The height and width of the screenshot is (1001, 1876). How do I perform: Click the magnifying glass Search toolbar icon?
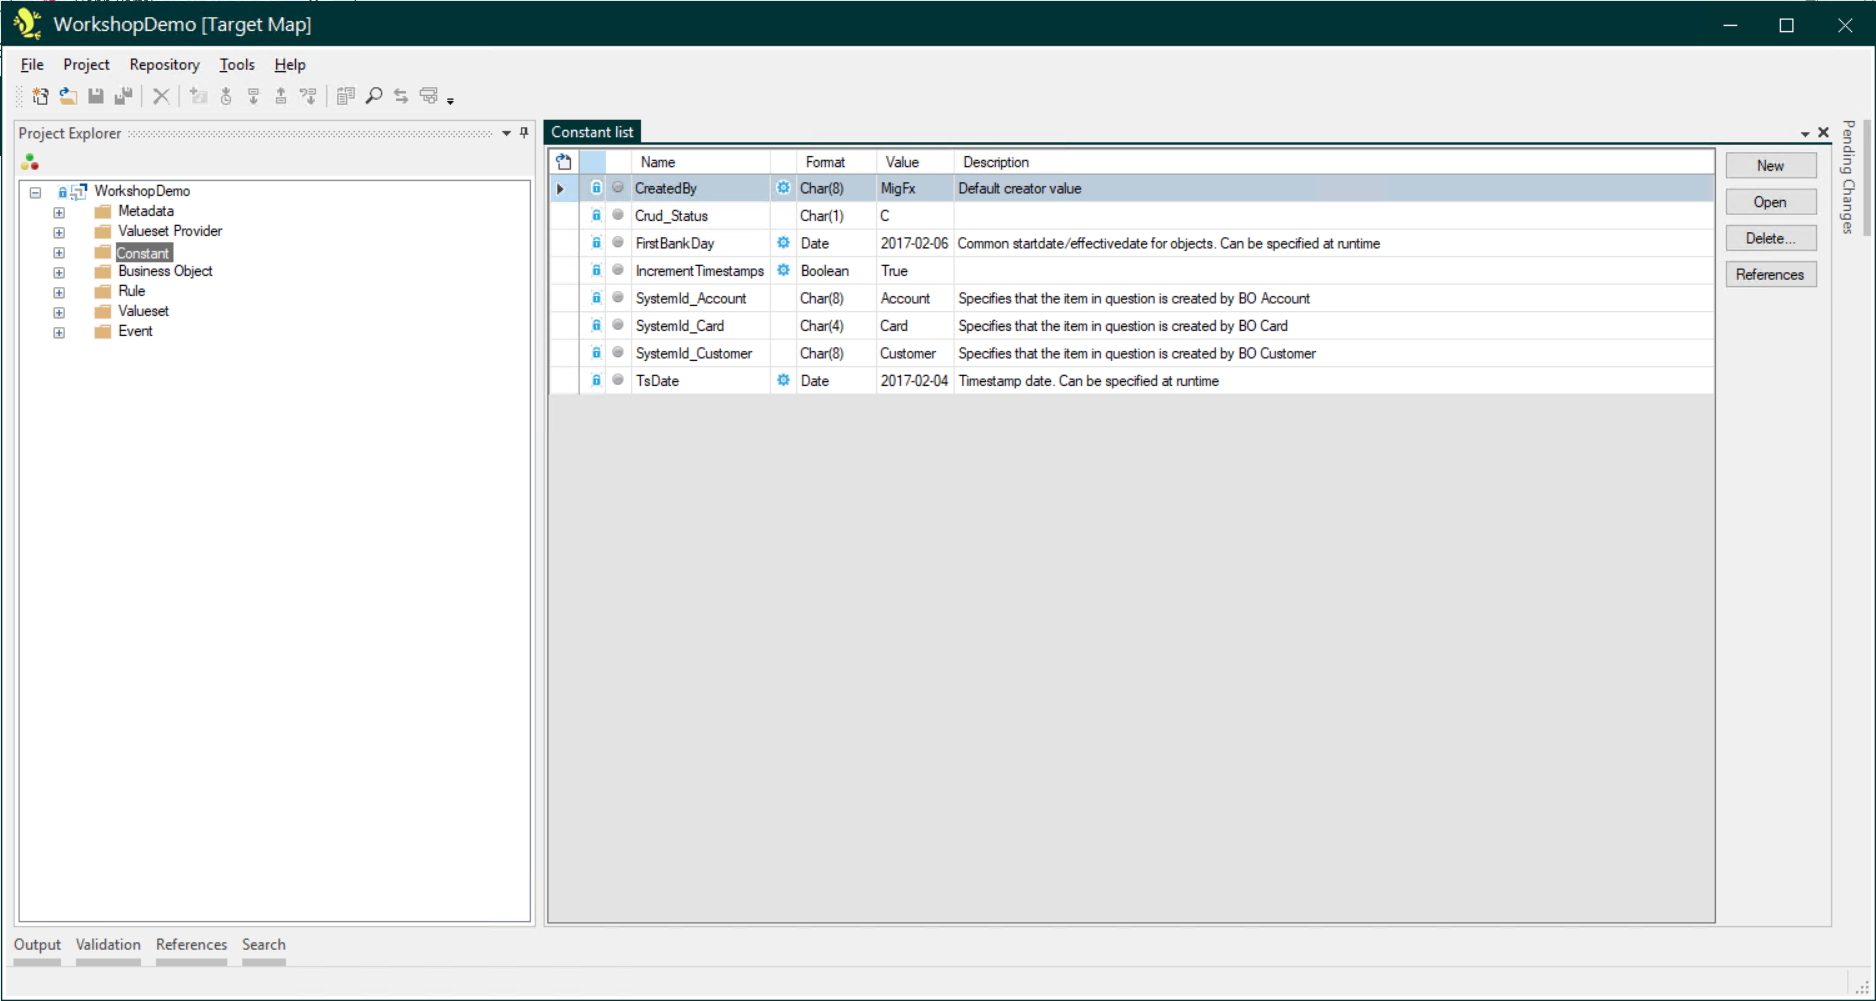[374, 96]
